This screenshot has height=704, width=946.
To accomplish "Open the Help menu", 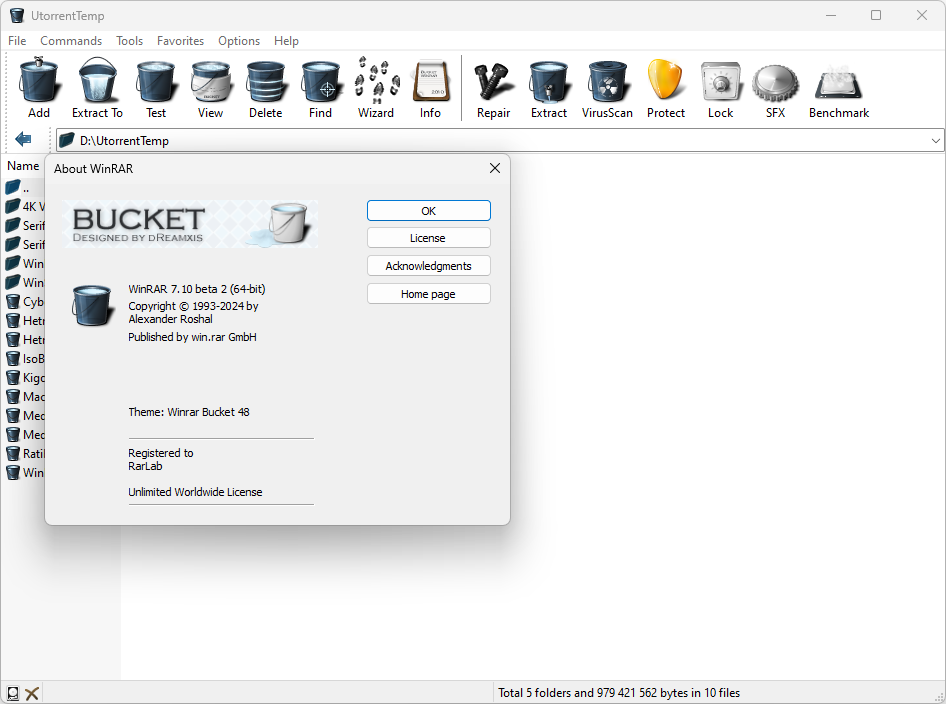I will [286, 40].
